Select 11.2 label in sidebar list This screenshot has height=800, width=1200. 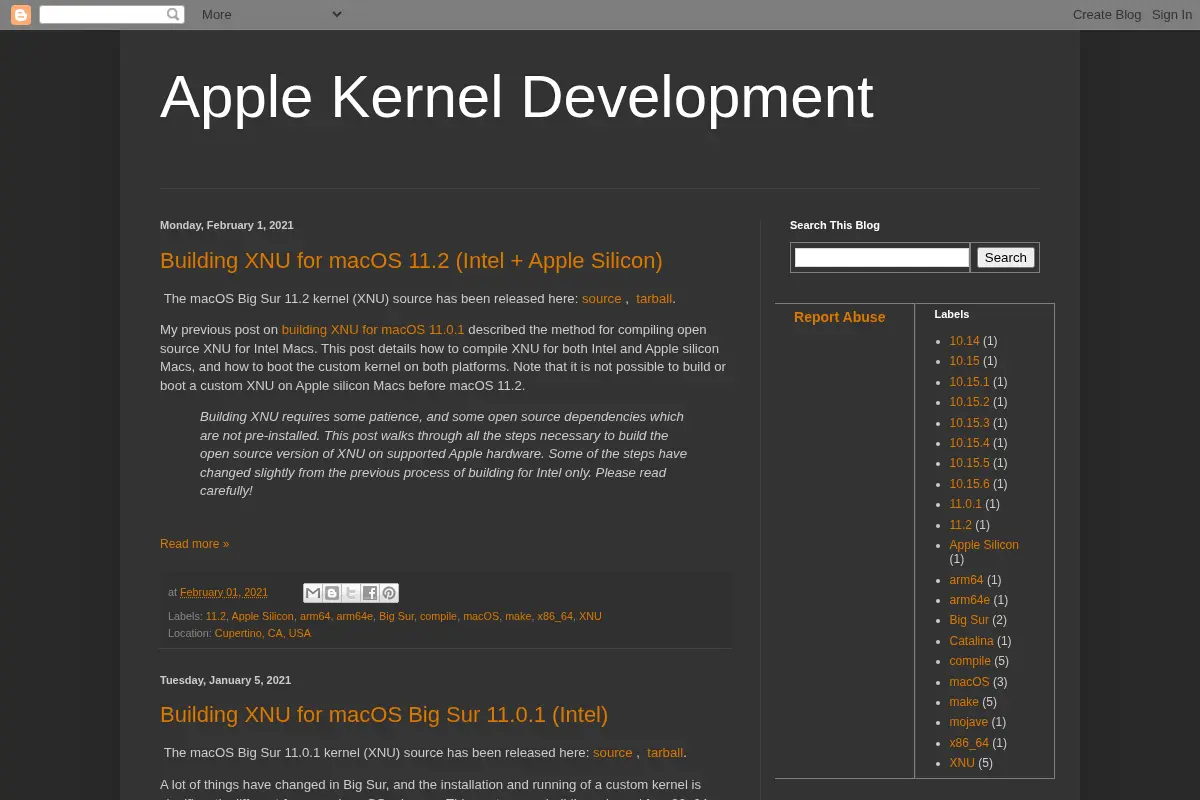[960, 525]
